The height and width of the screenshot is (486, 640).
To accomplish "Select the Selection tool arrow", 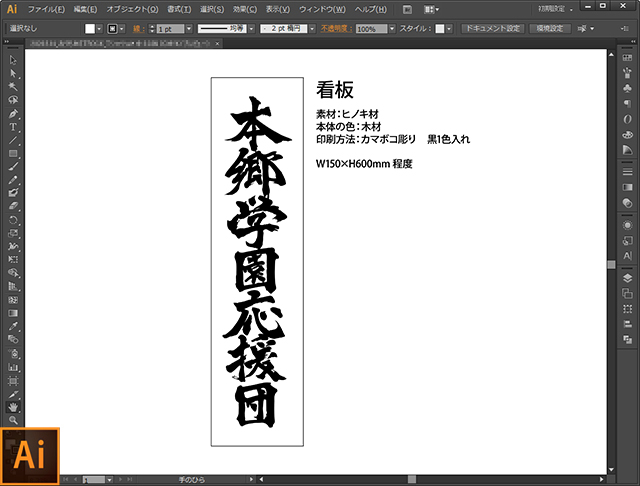I will (13, 61).
